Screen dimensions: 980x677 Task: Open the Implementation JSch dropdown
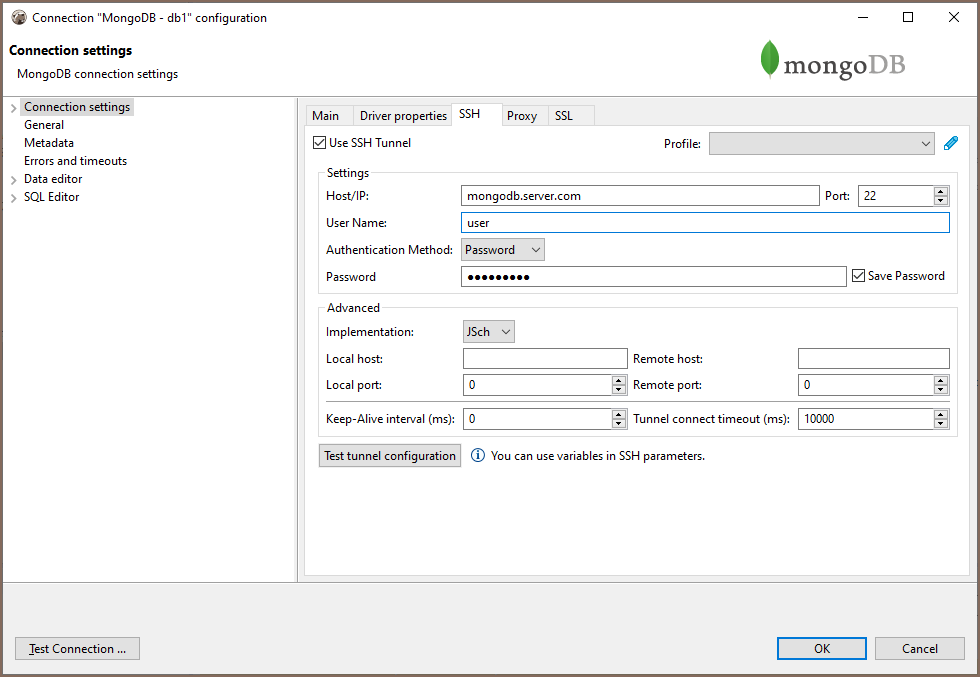tap(489, 331)
